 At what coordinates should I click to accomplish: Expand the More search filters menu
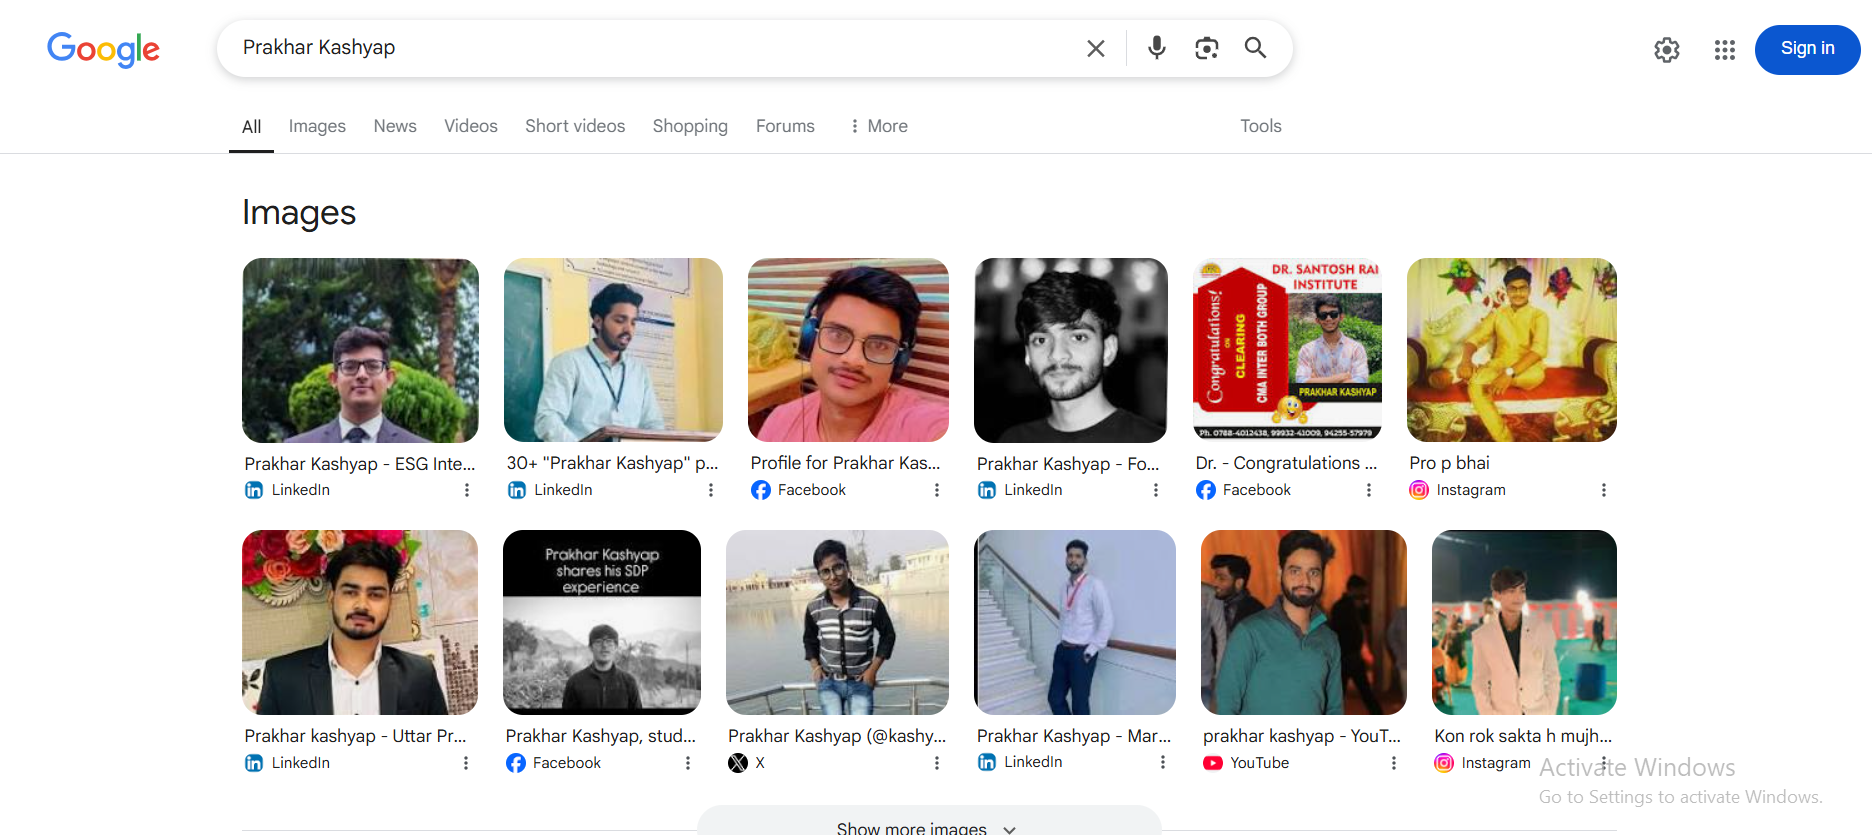click(x=878, y=126)
